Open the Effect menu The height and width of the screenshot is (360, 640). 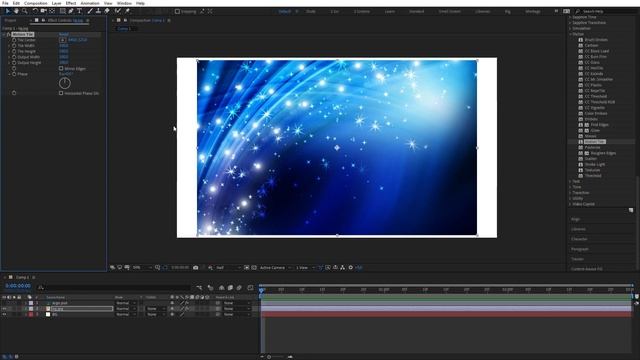click(71, 3)
